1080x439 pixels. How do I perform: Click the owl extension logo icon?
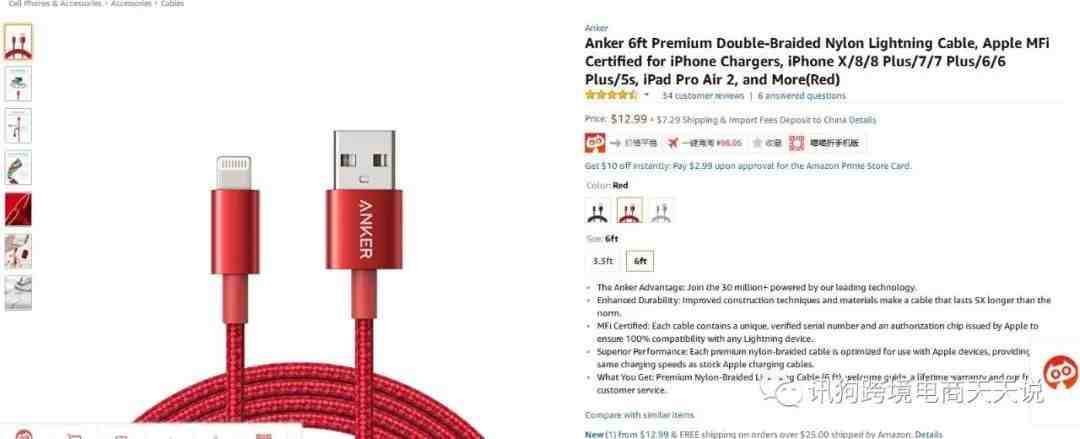(x=595, y=143)
